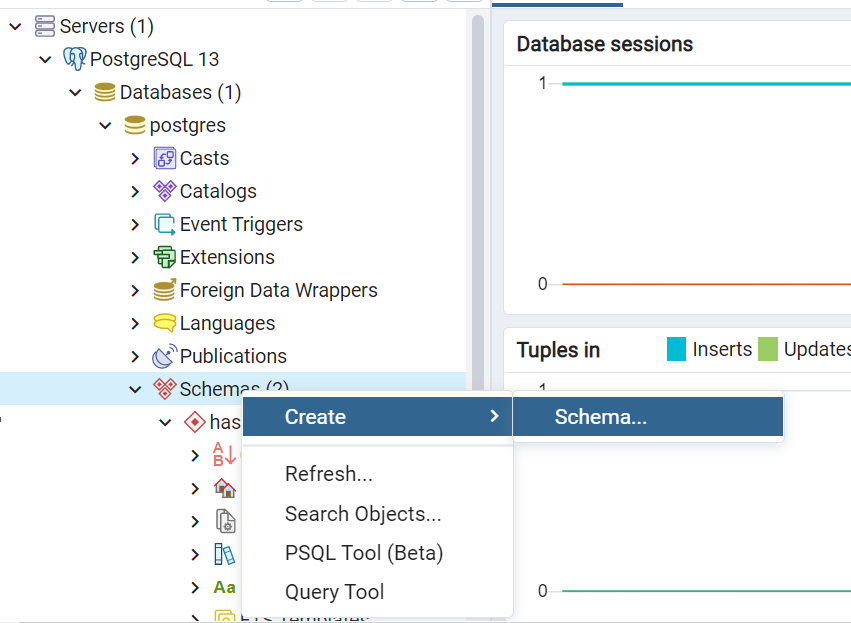Screen dimensions: 851x623
Task: Select the Languages icon
Action: 163,323
